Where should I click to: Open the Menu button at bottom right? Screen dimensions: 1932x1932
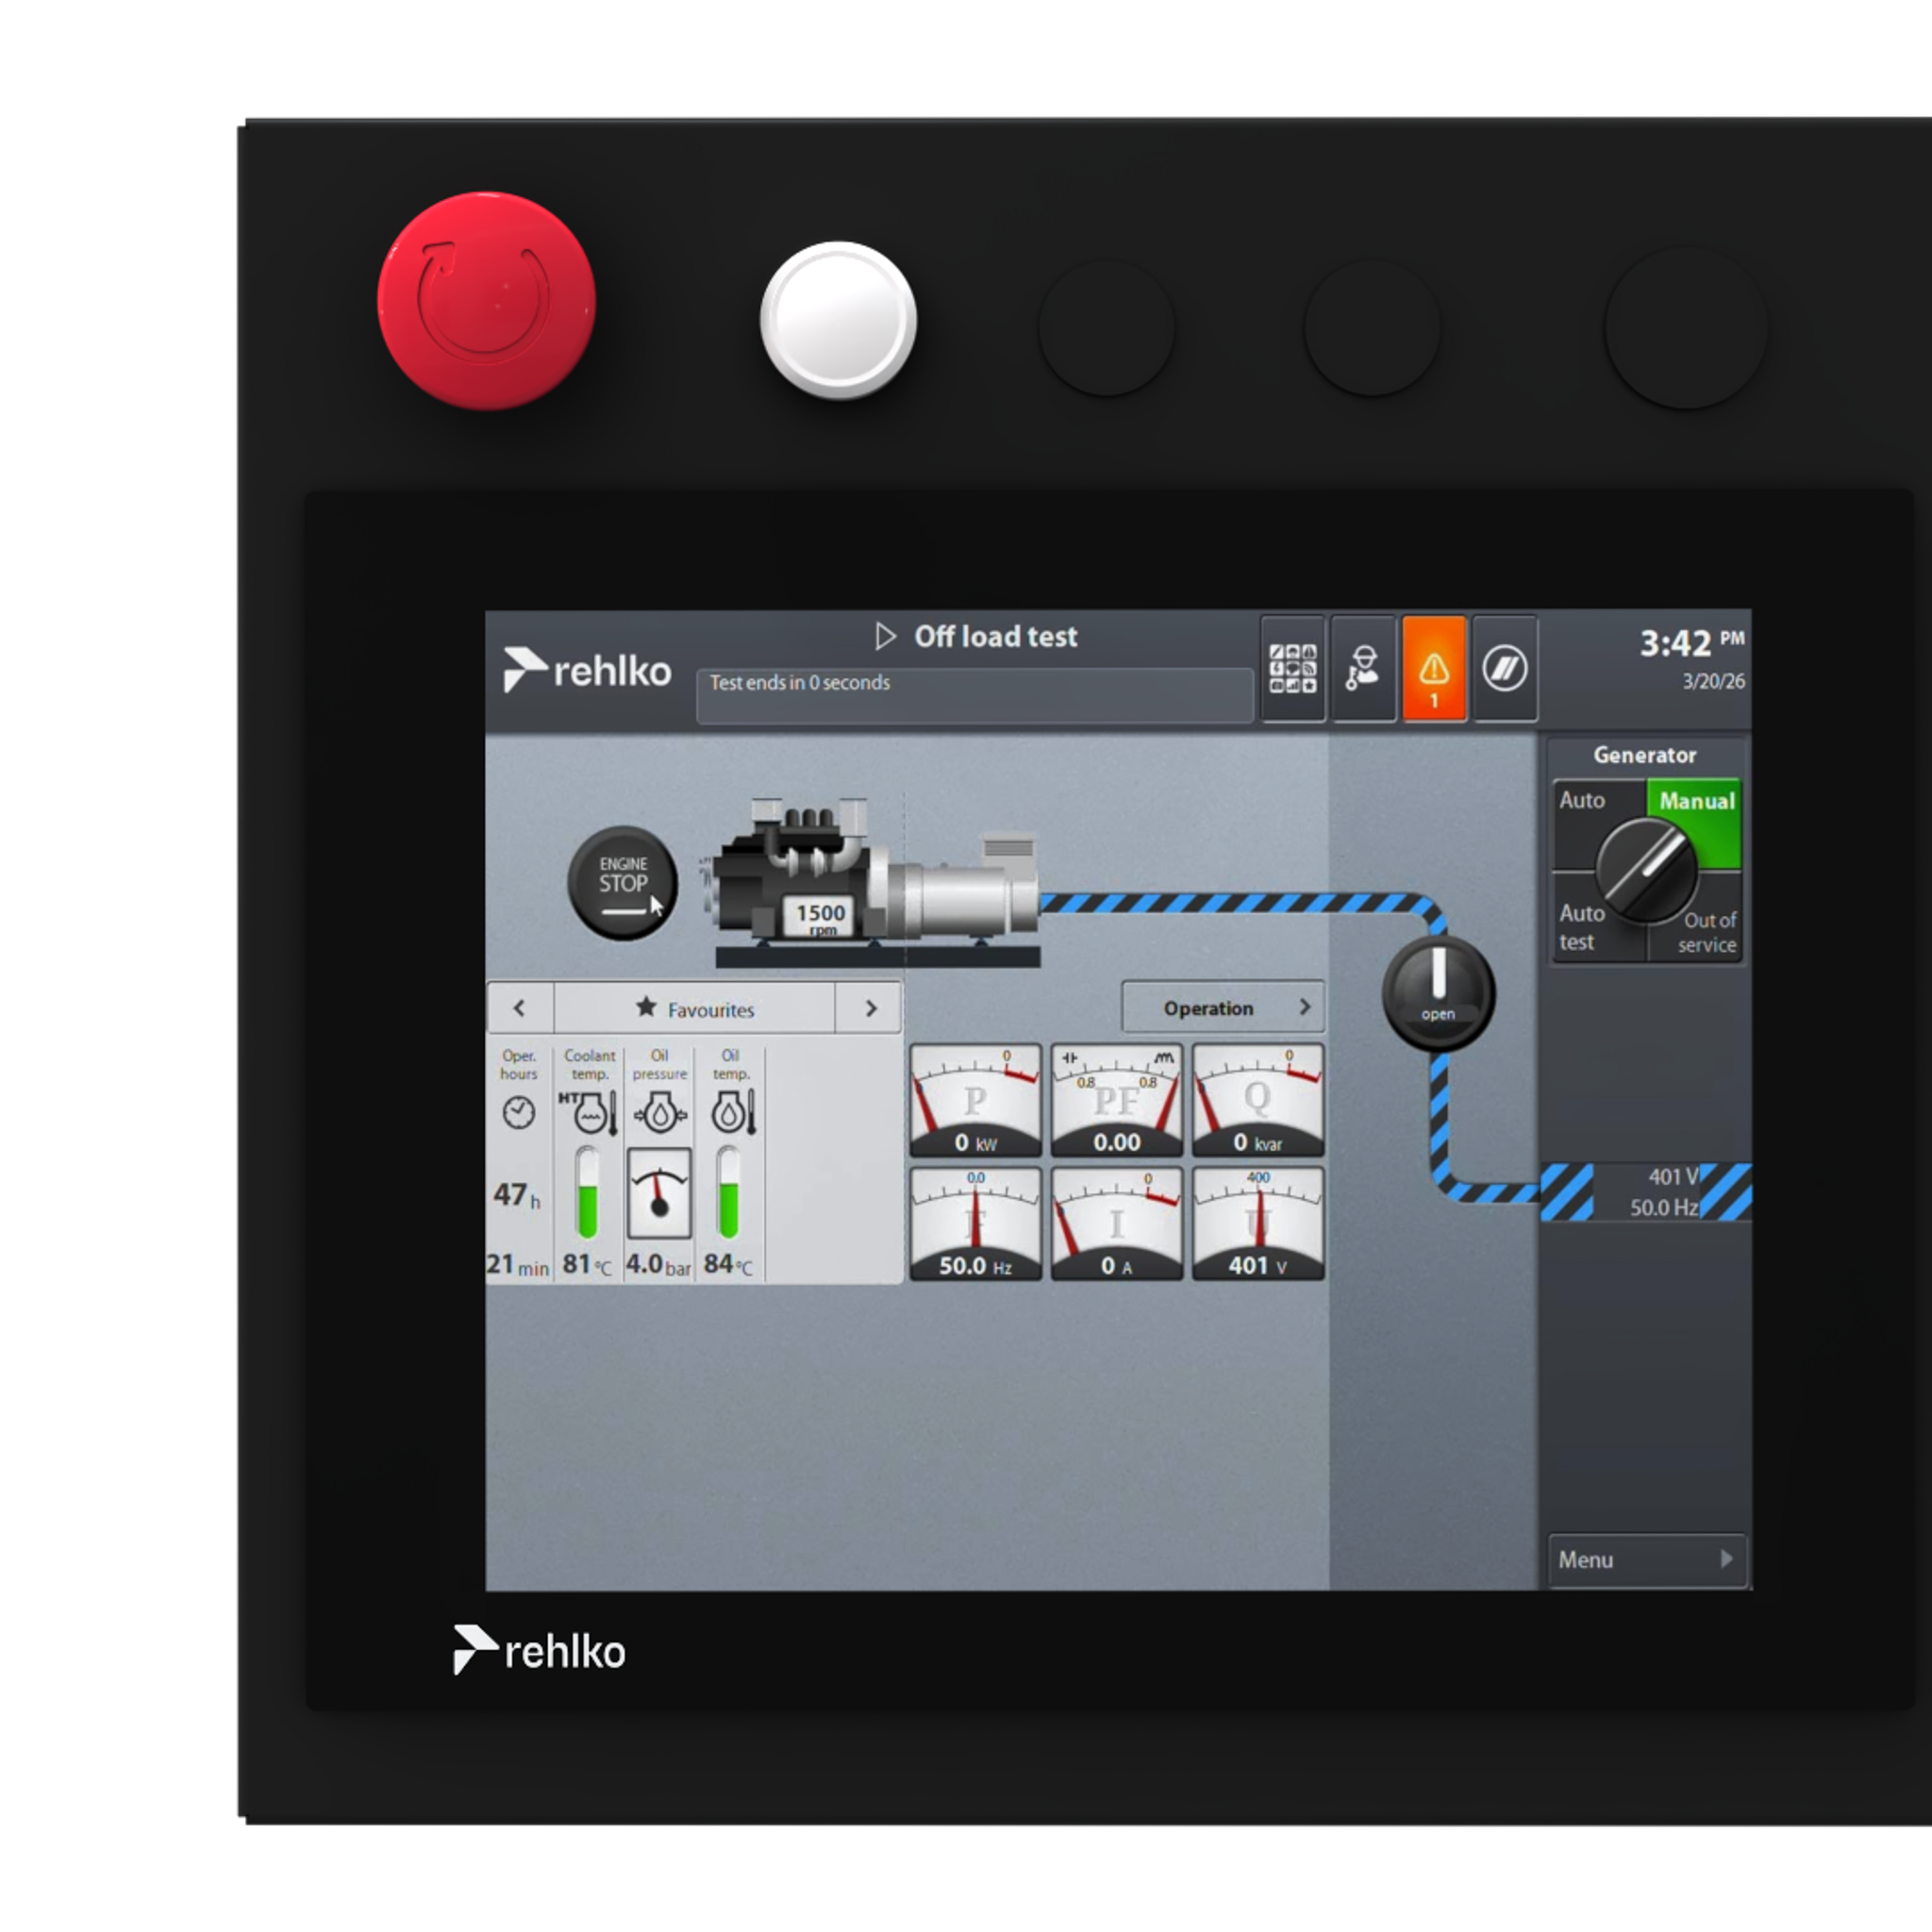pos(1646,1559)
